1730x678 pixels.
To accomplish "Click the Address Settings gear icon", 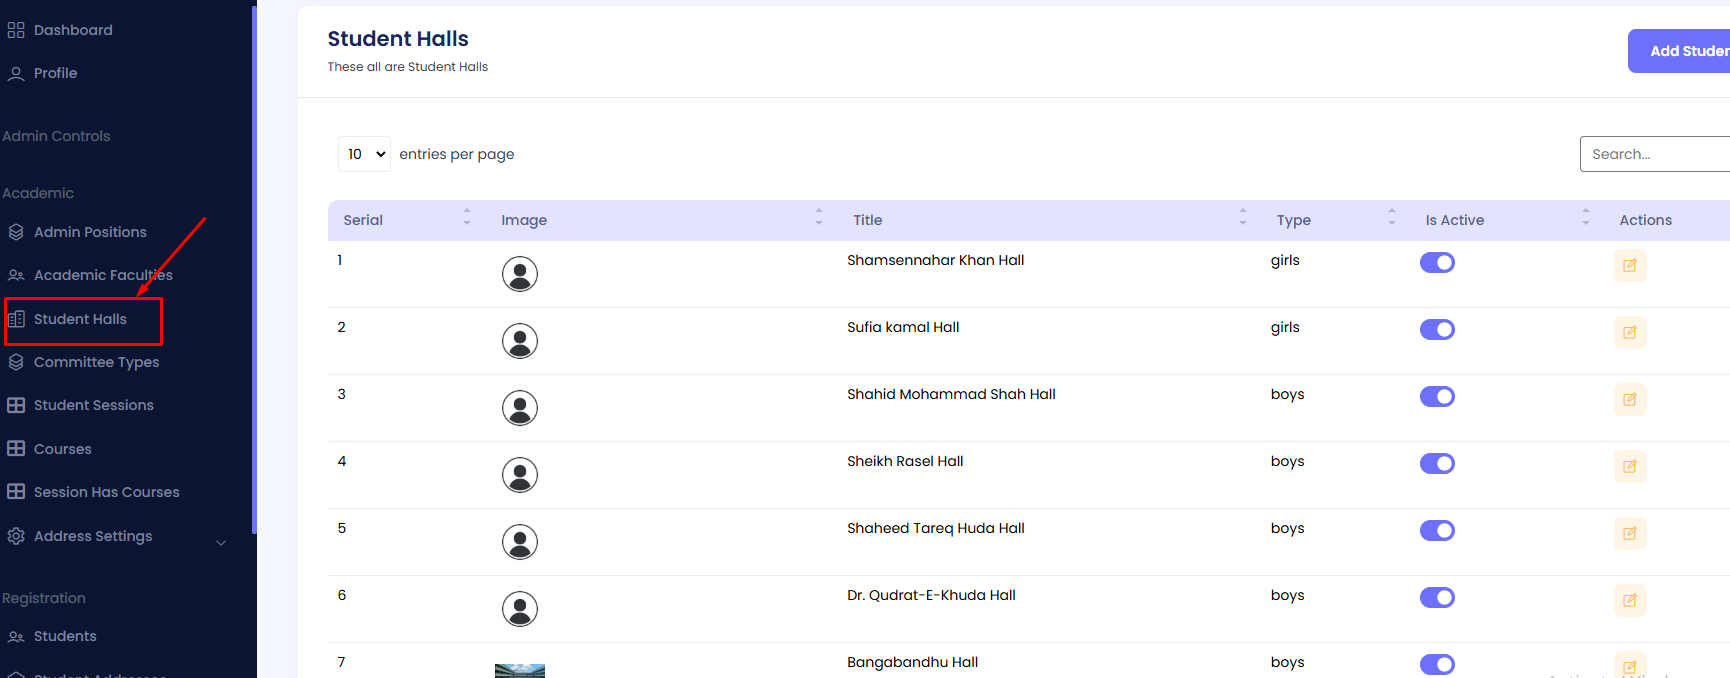I will (16, 536).
